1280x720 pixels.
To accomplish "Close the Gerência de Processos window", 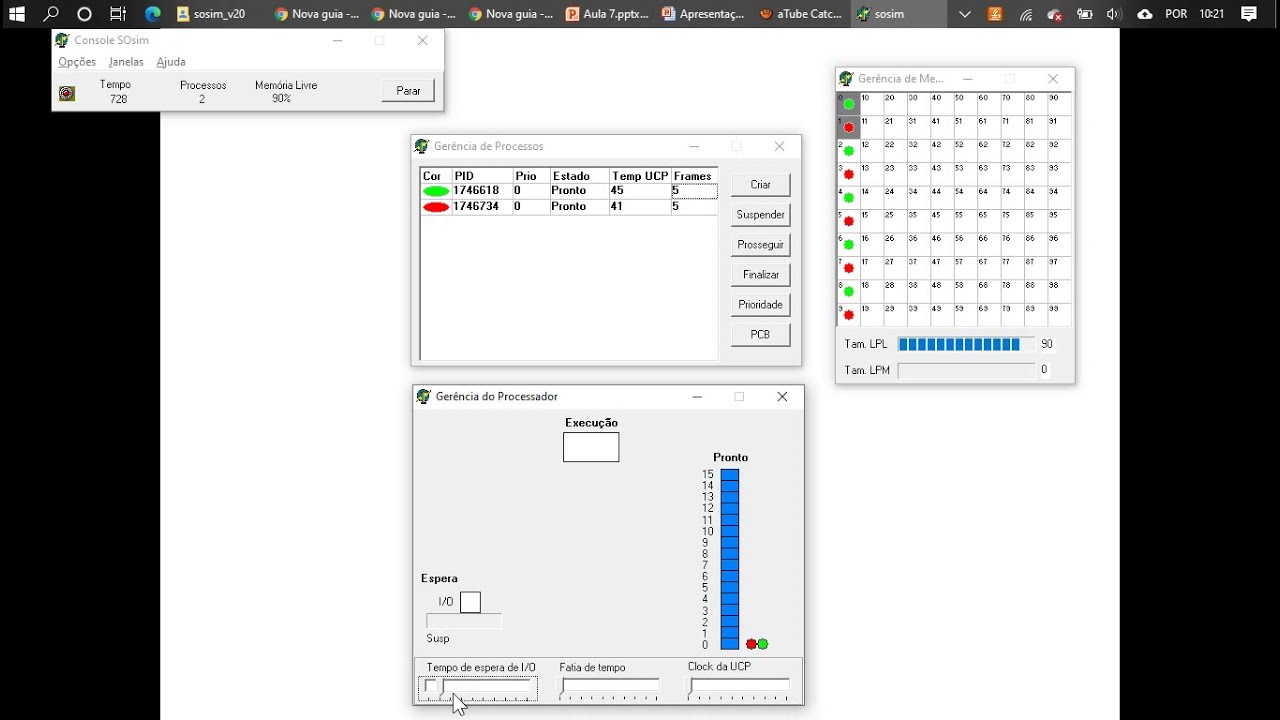I will tap(780, 147).
